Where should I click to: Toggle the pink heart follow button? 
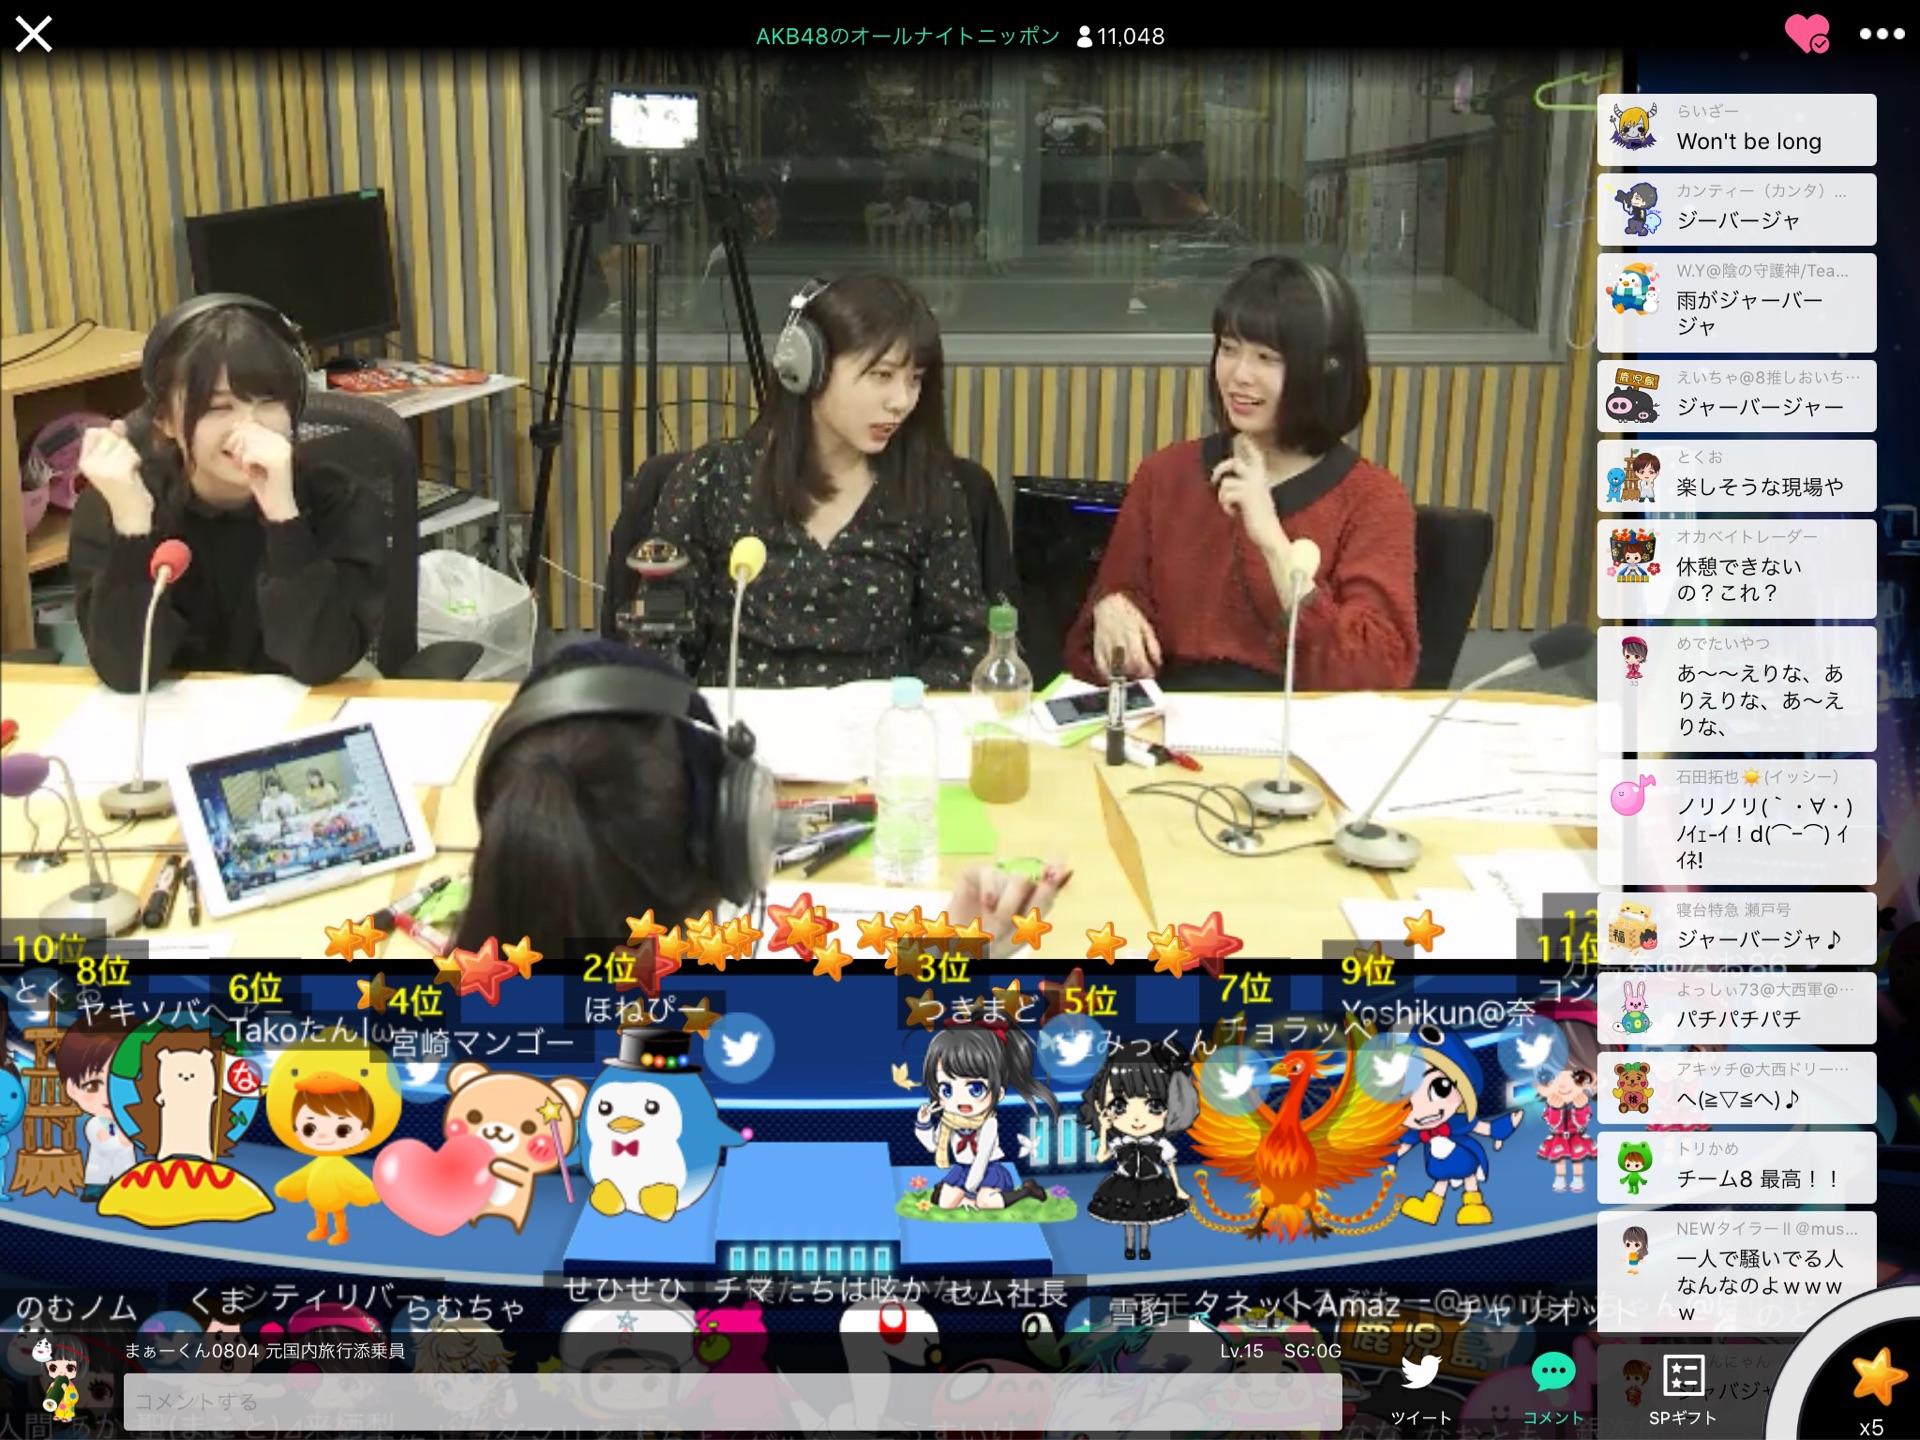click(x=1806, y=34)
